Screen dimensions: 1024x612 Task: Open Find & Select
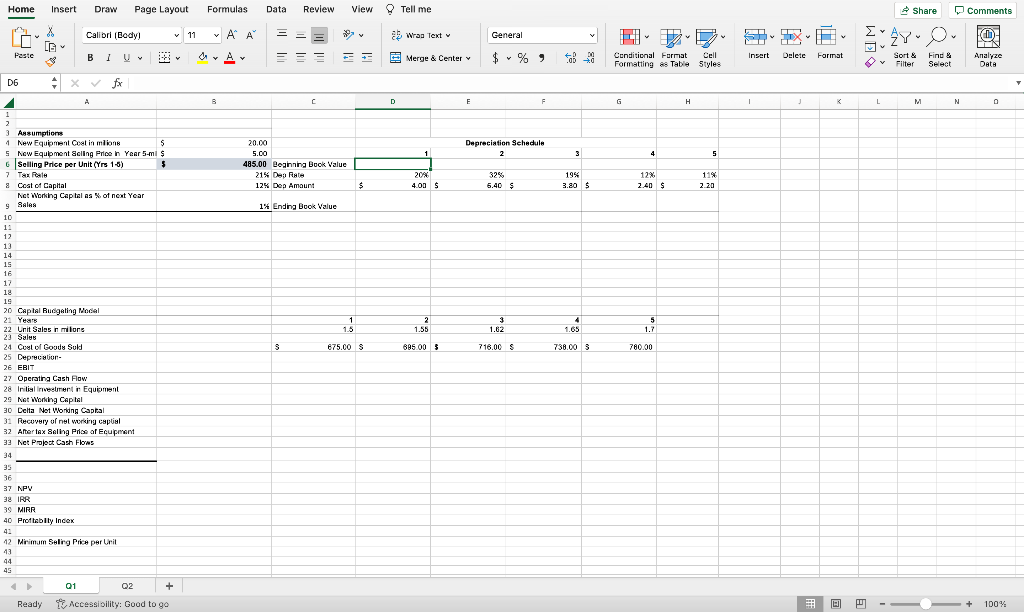click(940, 48)
